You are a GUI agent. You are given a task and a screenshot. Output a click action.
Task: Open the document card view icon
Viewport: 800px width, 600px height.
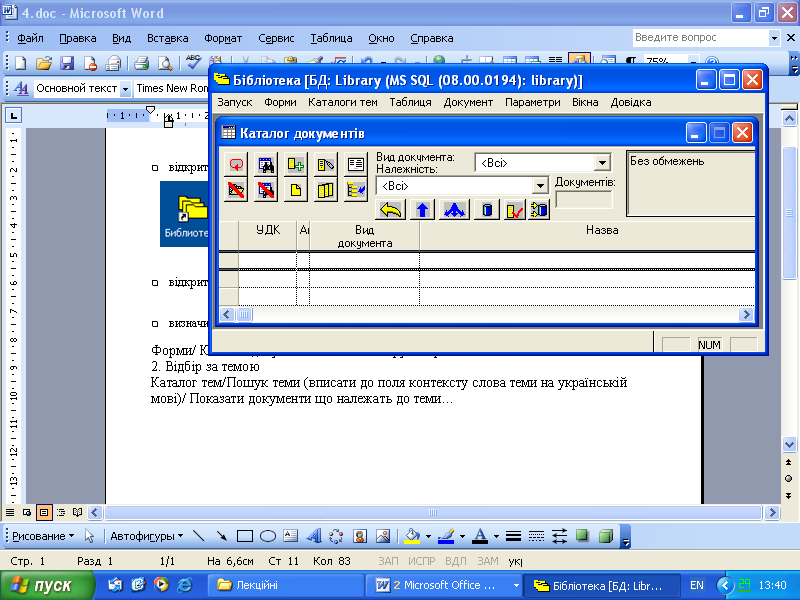(356, 164)
